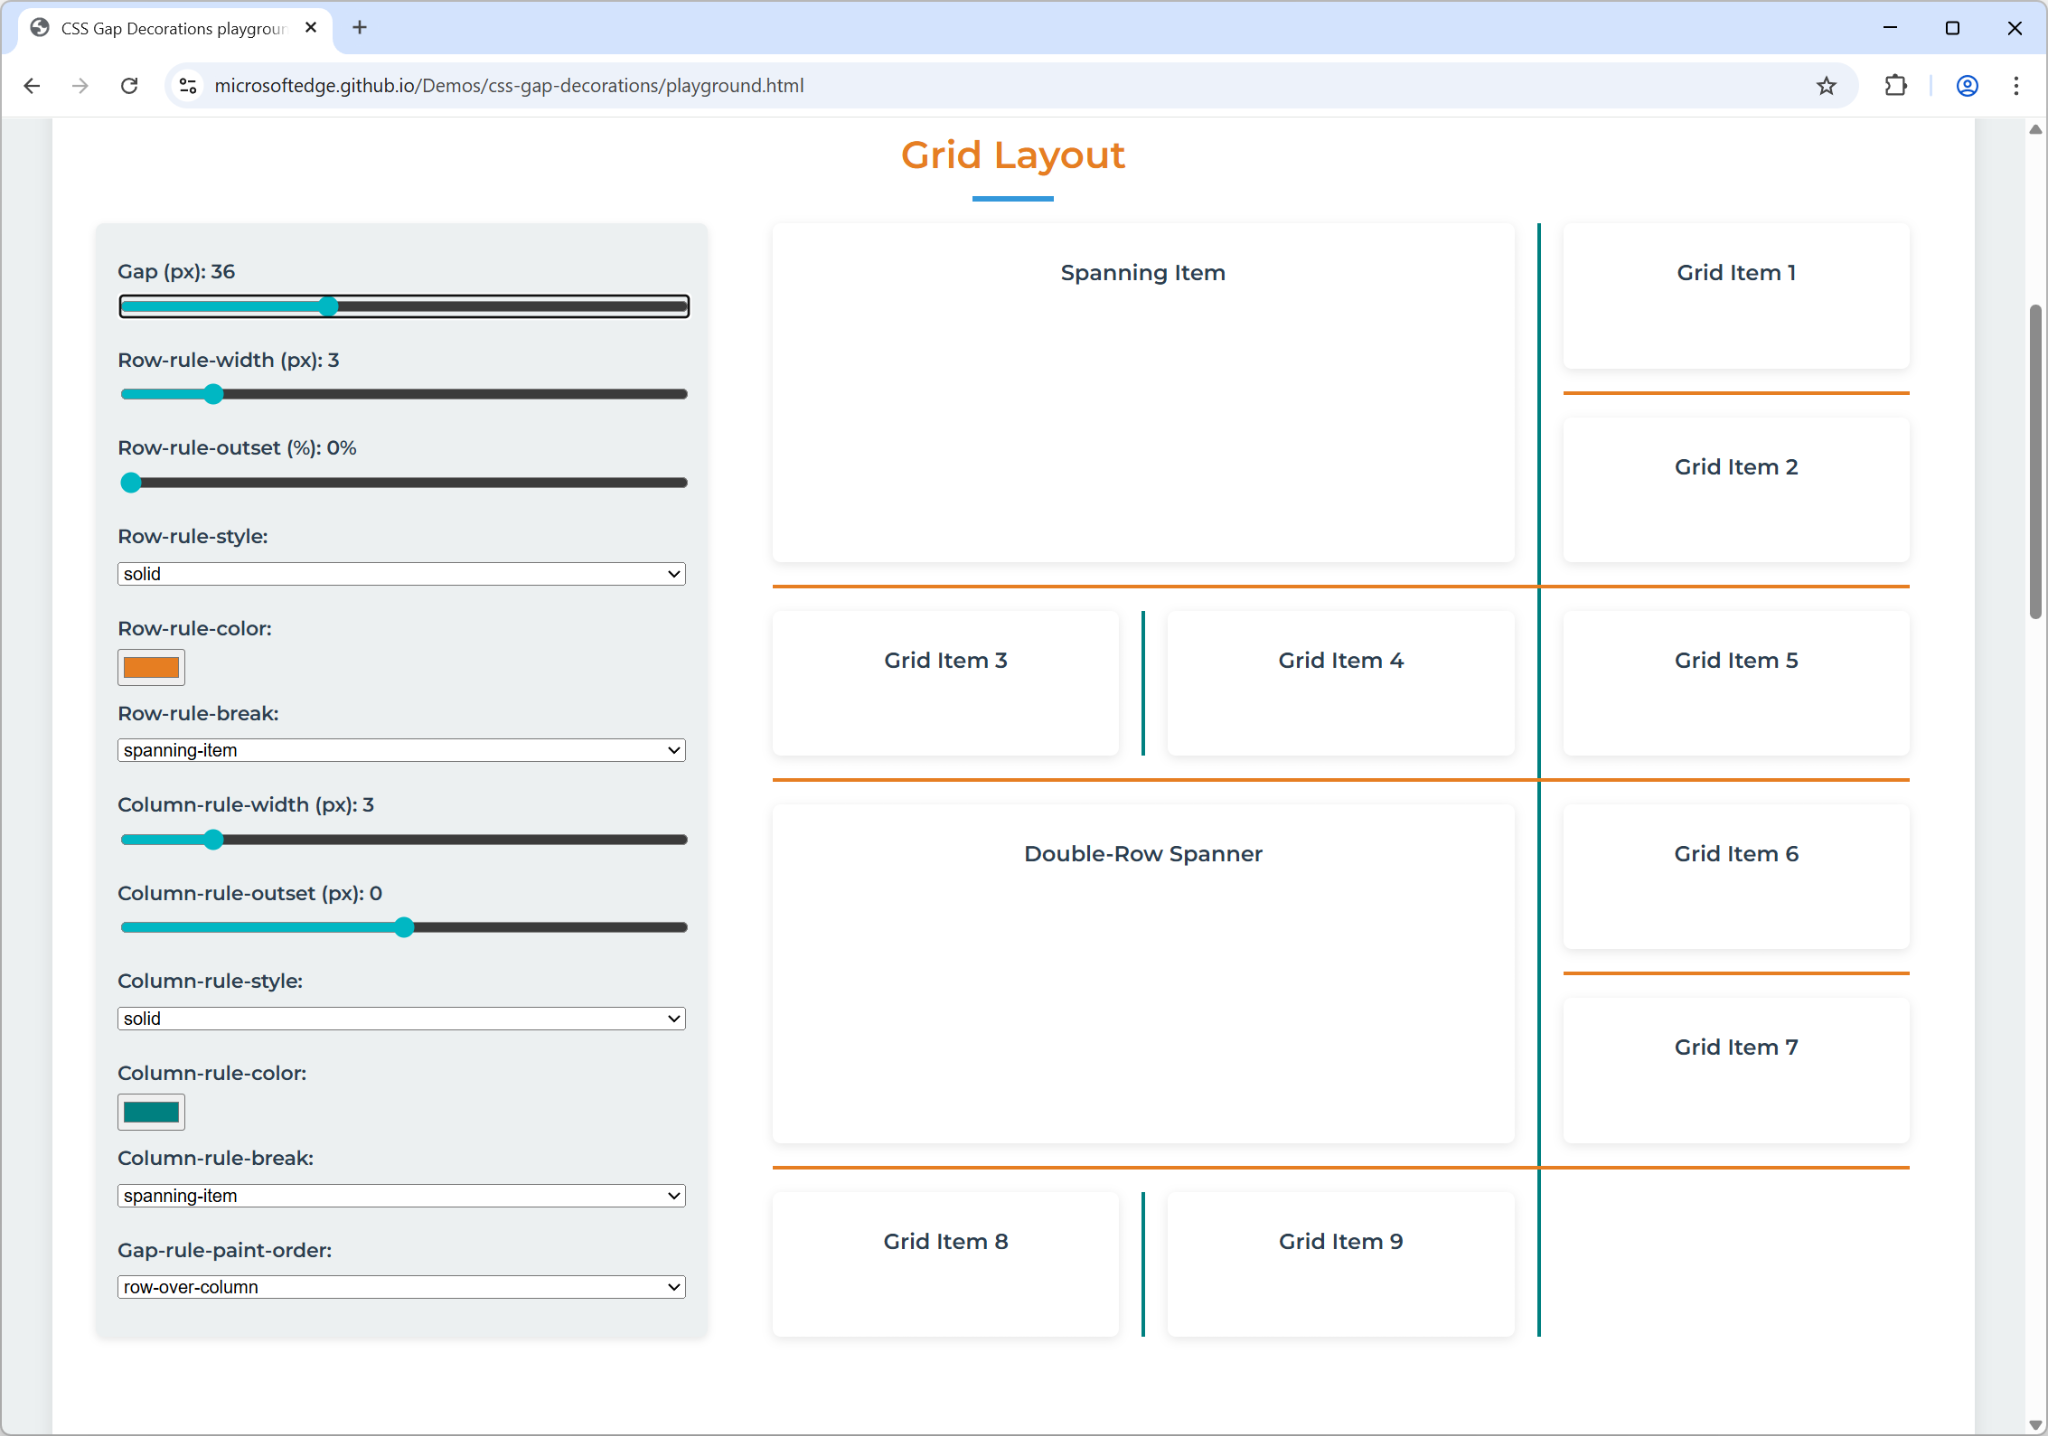Image resolution: width=2048 pixels, height=1436 pixels.
Task: Open the Column-rule-break dropdown
Action: 401,1195
